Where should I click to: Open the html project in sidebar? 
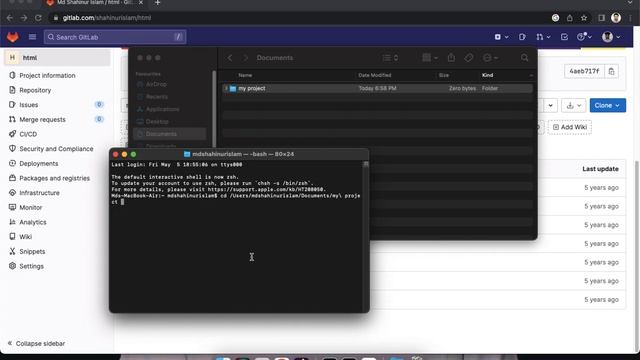57,58
